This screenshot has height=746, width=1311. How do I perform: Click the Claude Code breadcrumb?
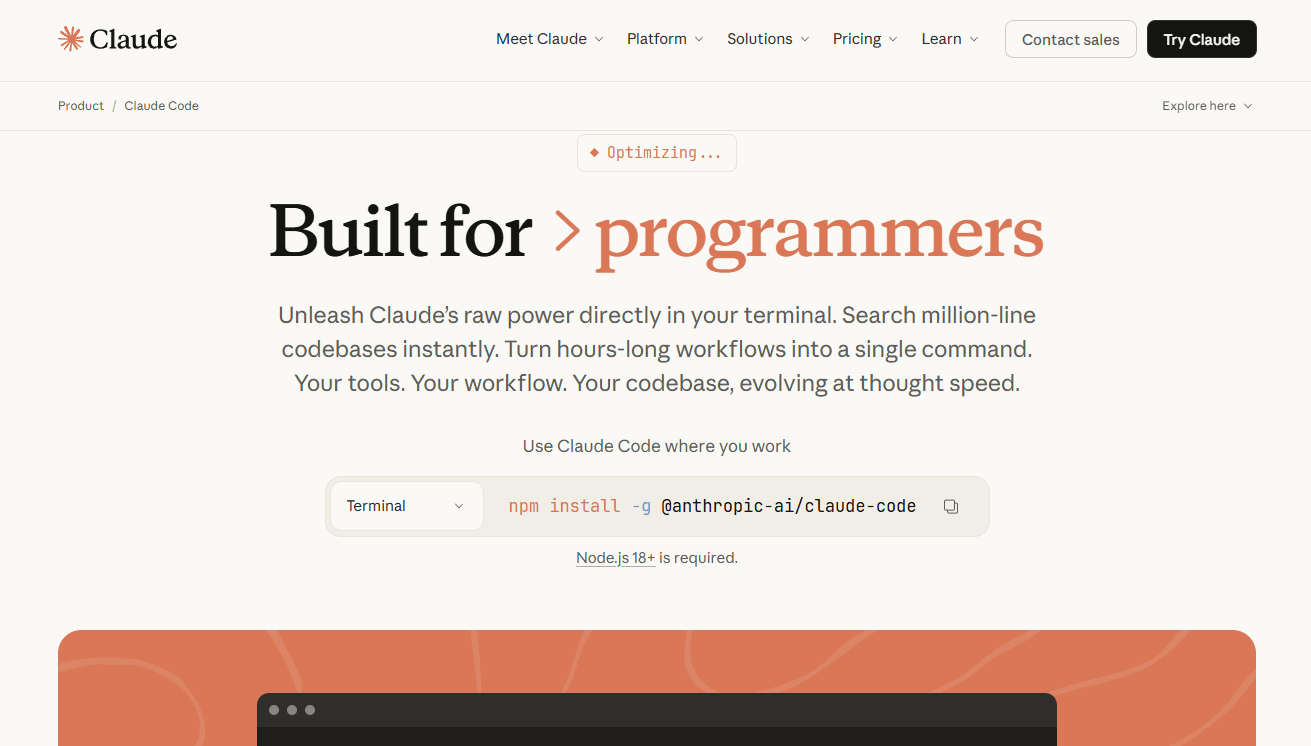161,106
